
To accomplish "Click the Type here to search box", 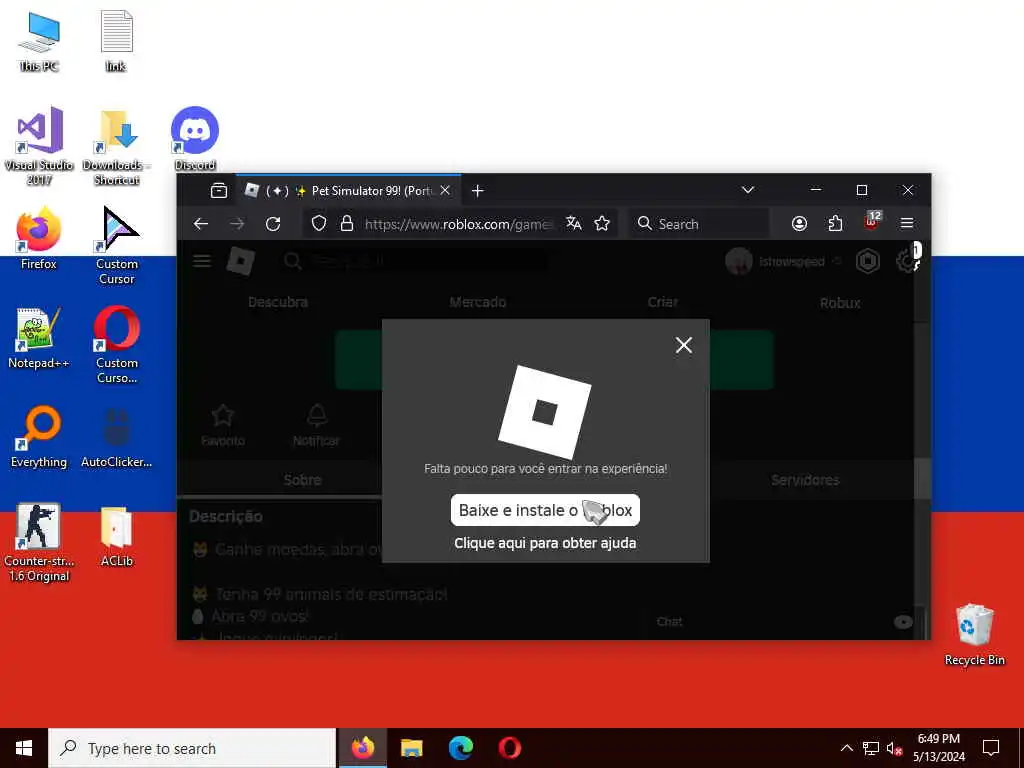I will point(192,748).
